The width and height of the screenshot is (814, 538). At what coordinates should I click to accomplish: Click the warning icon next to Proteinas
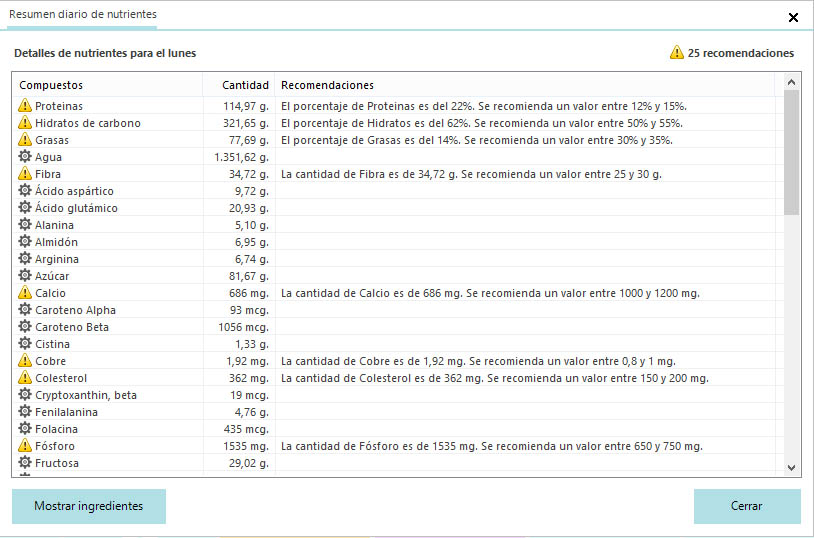coord(25,105)
